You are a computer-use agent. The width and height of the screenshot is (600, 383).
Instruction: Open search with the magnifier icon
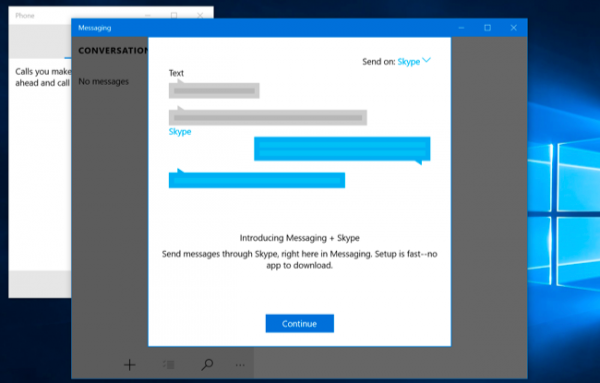[207, 365]
